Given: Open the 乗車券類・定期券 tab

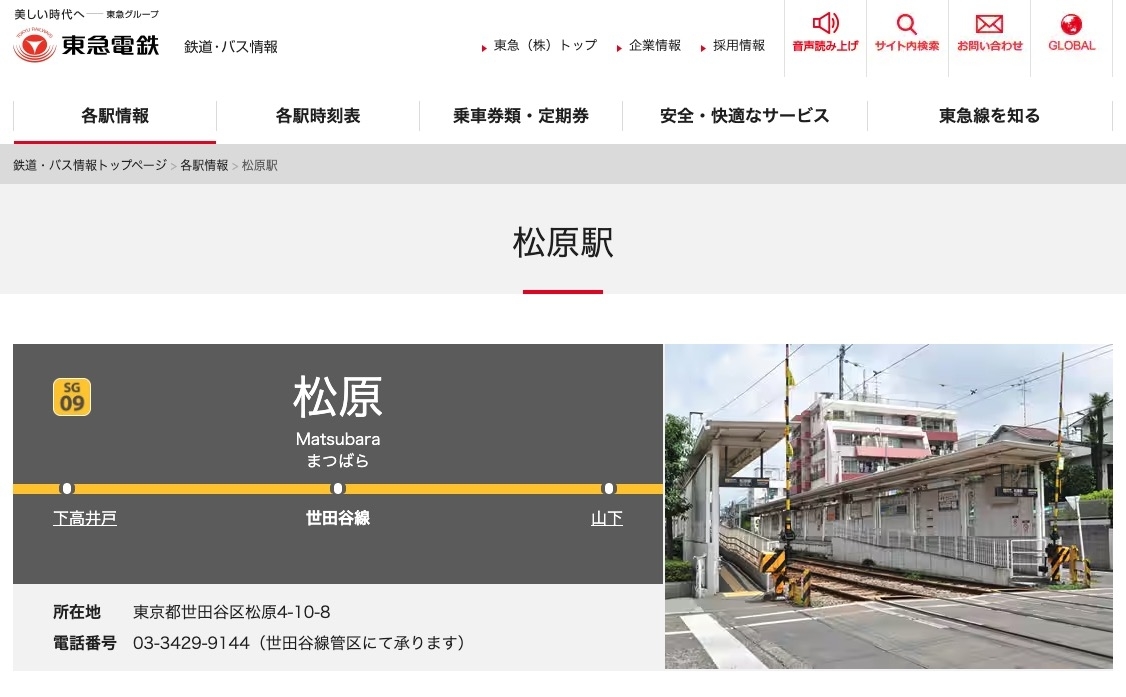Looking at the screenshot, I should tap(520, 116).
